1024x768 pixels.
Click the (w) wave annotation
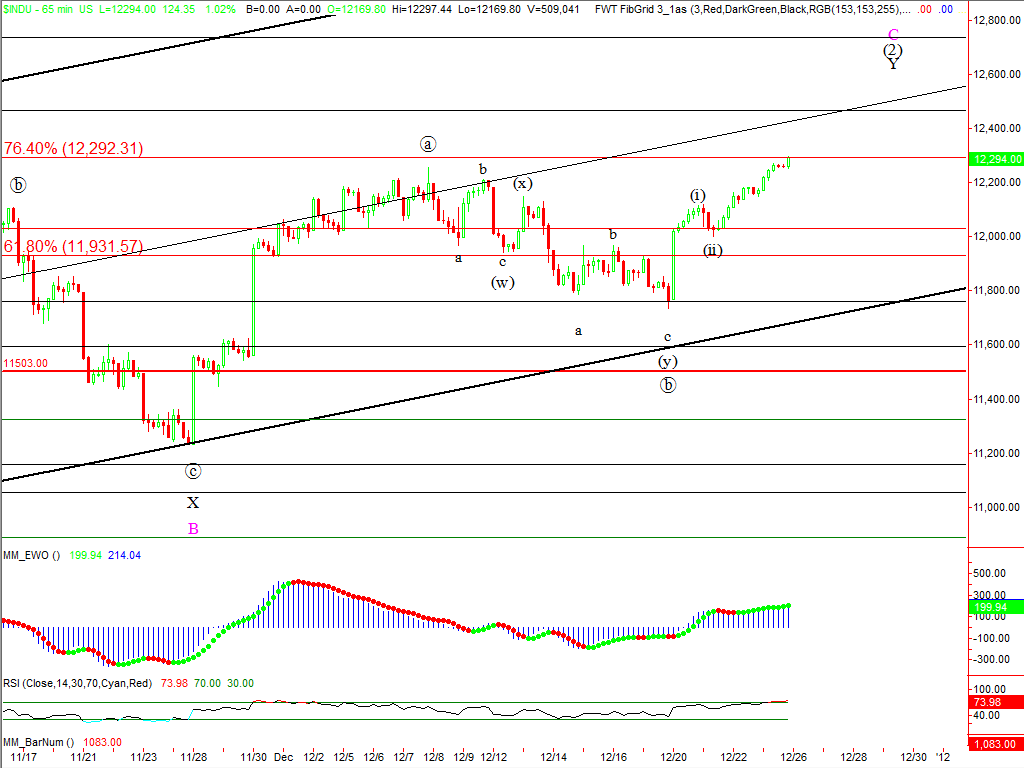point(502,282)
